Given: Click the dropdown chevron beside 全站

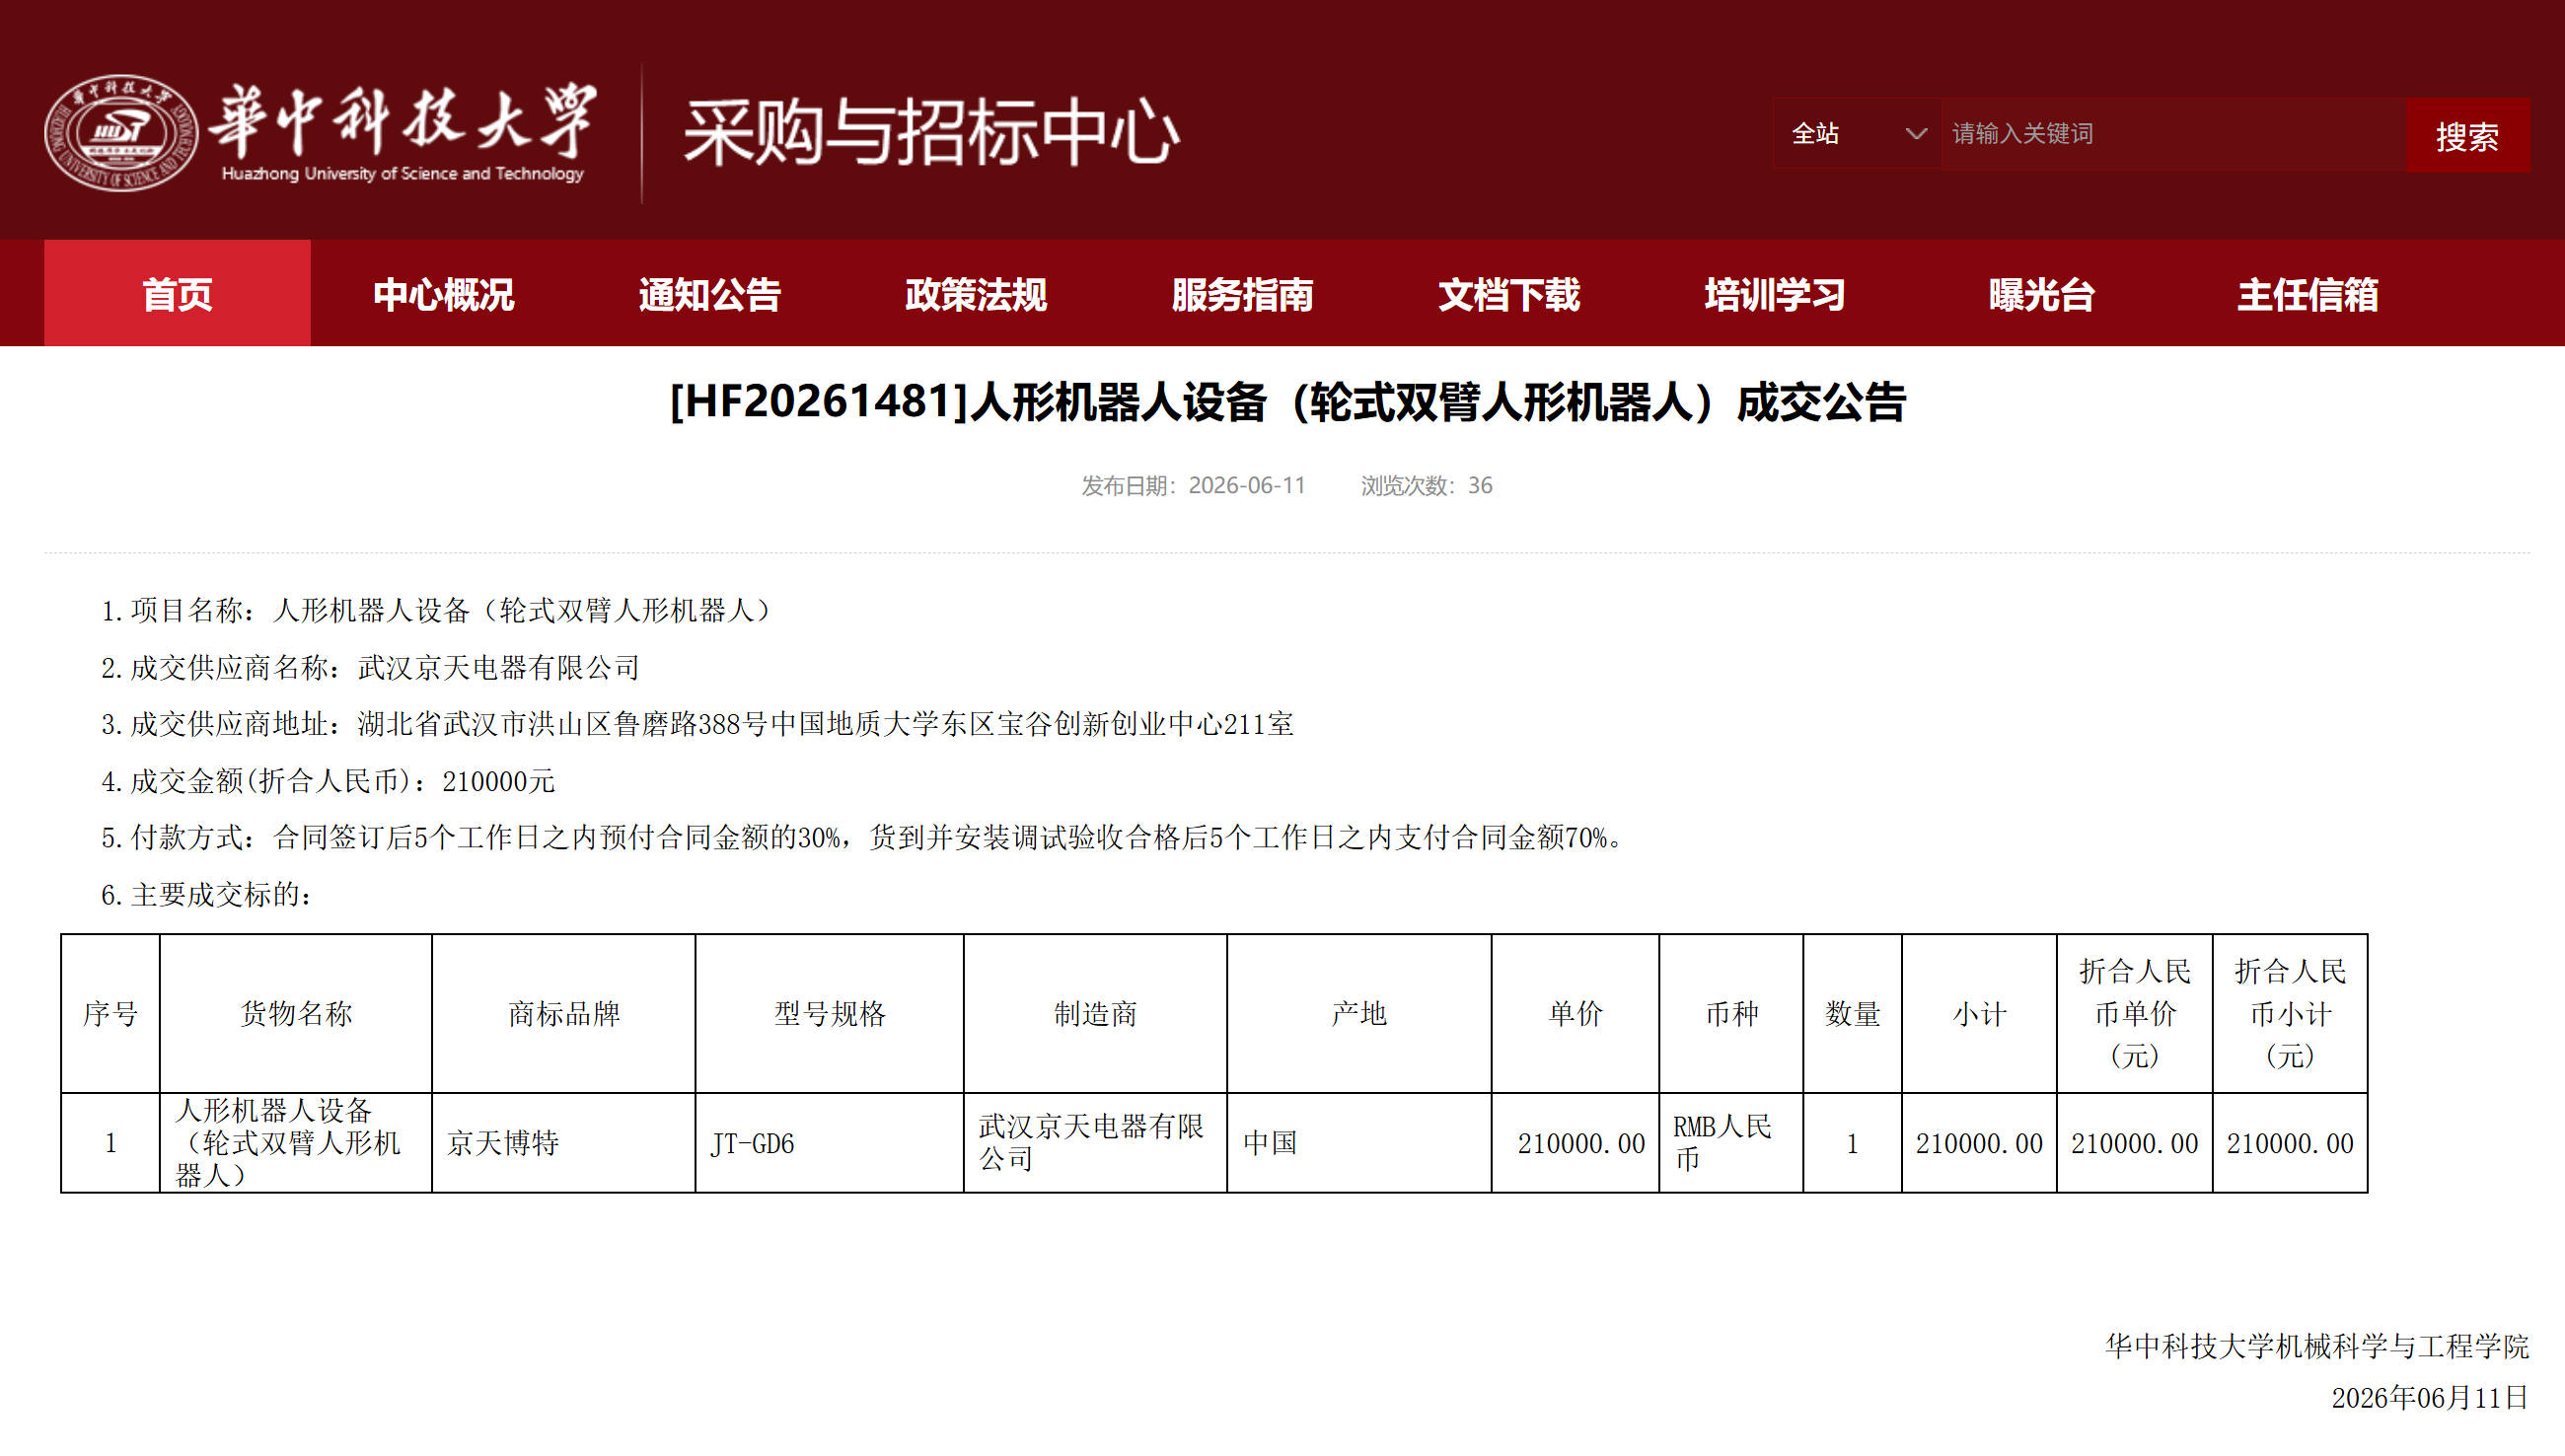Looking at the screenshot, I should click(x=1915, y=134).
